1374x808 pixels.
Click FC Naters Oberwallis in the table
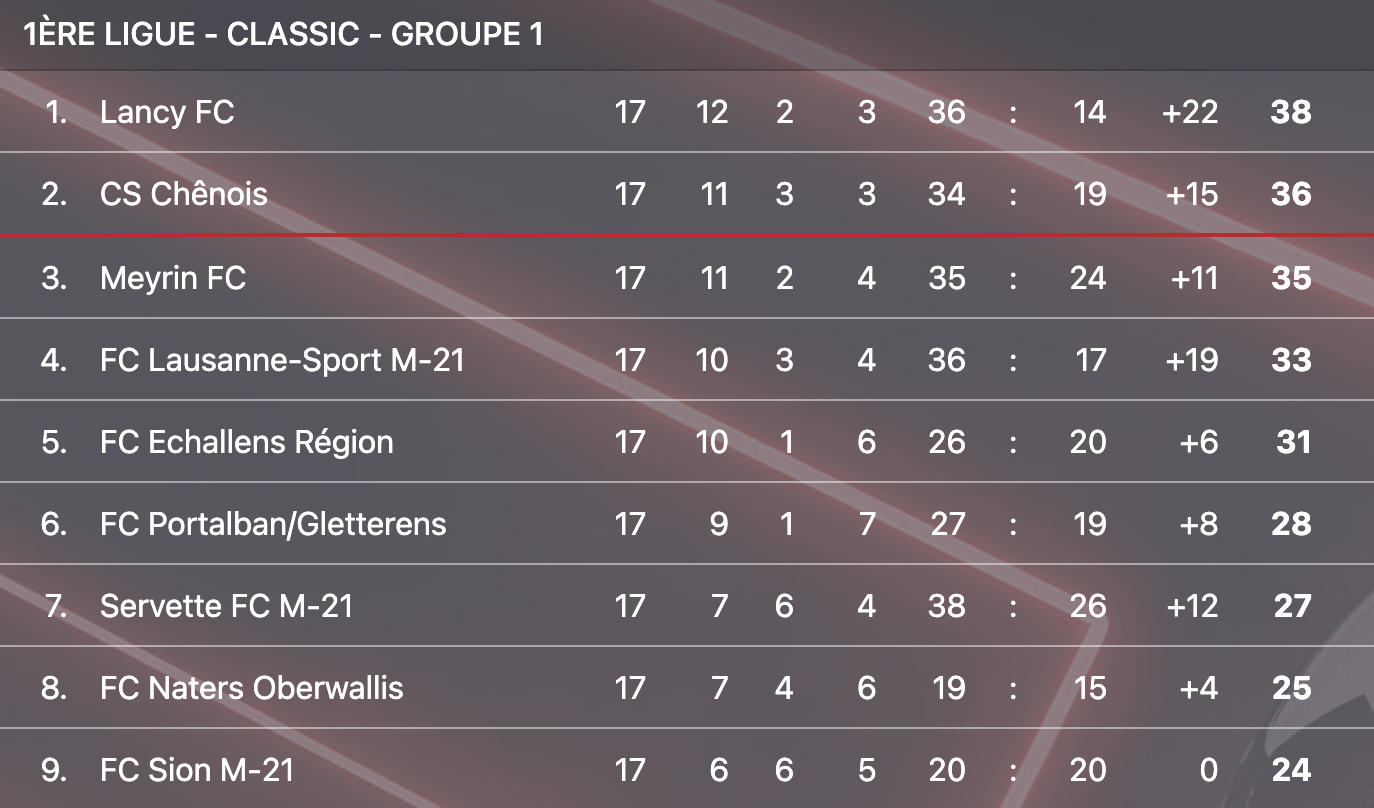pos(251,687)
